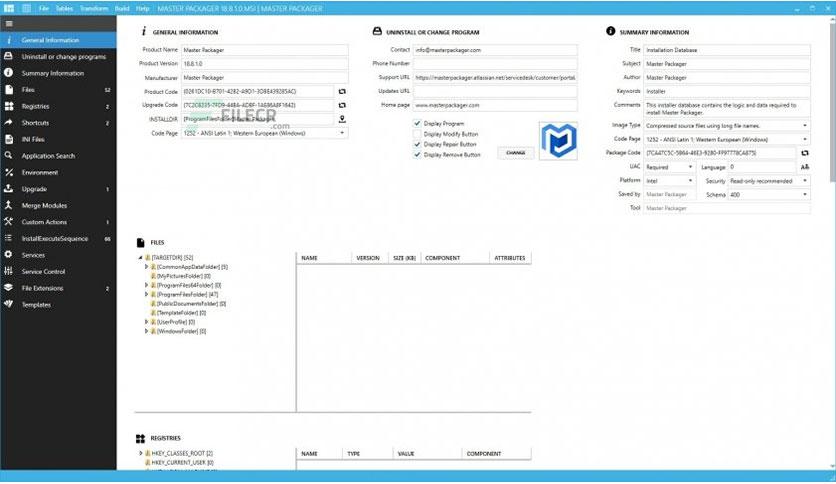The height and width of the screenshot is (484, 836).
Task: Sort files by the SIZE (KB) column
Action: pos(404,258)
